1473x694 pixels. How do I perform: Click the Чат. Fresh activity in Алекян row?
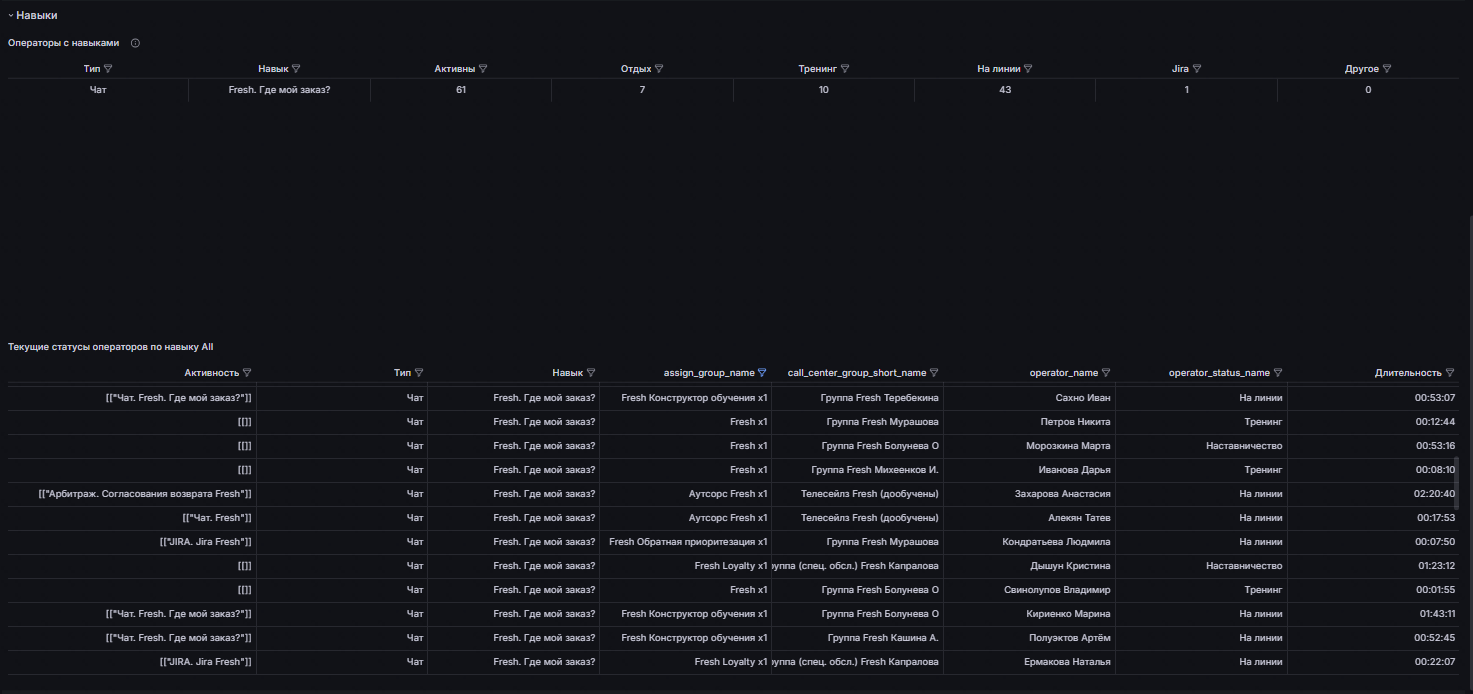pyautogui.click(x=217, y=518)
